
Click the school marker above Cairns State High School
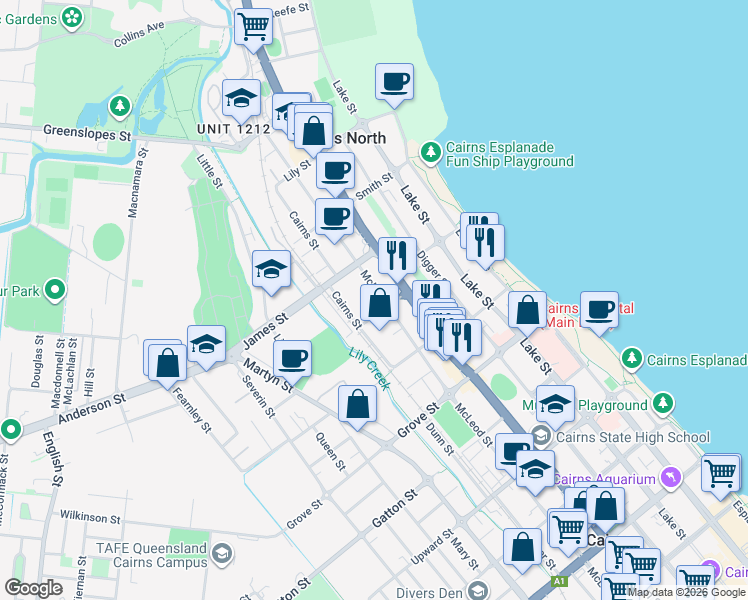[555, 405]
